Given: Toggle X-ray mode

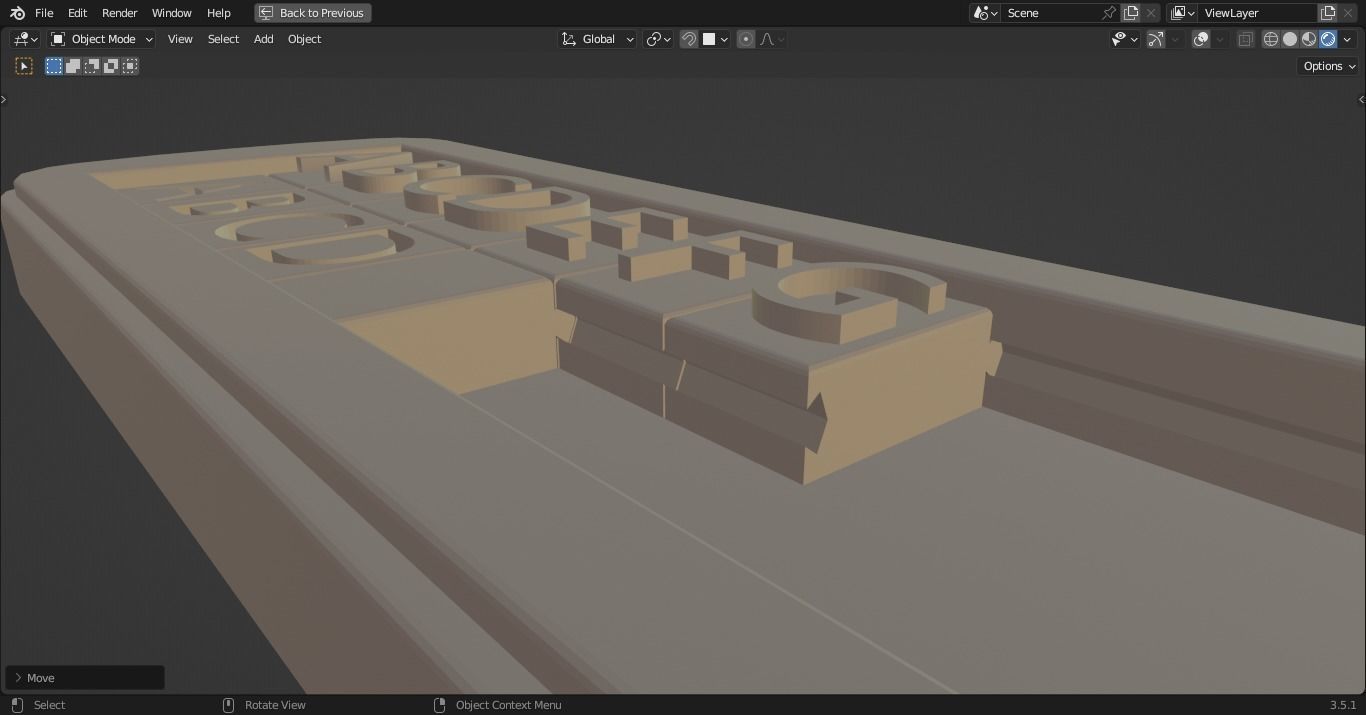Looking at the screenshot, I should (x=1245, y=39).
